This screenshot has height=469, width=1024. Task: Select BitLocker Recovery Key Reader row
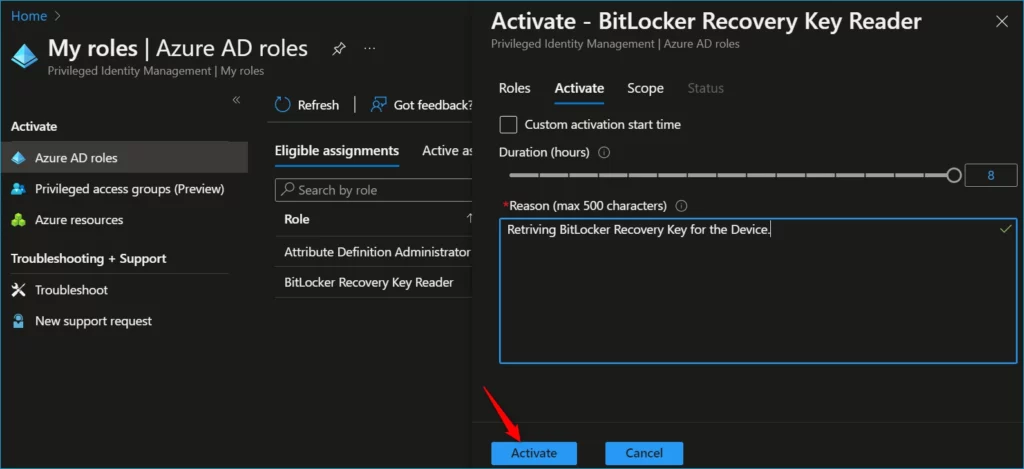click(x=373, y=283)
